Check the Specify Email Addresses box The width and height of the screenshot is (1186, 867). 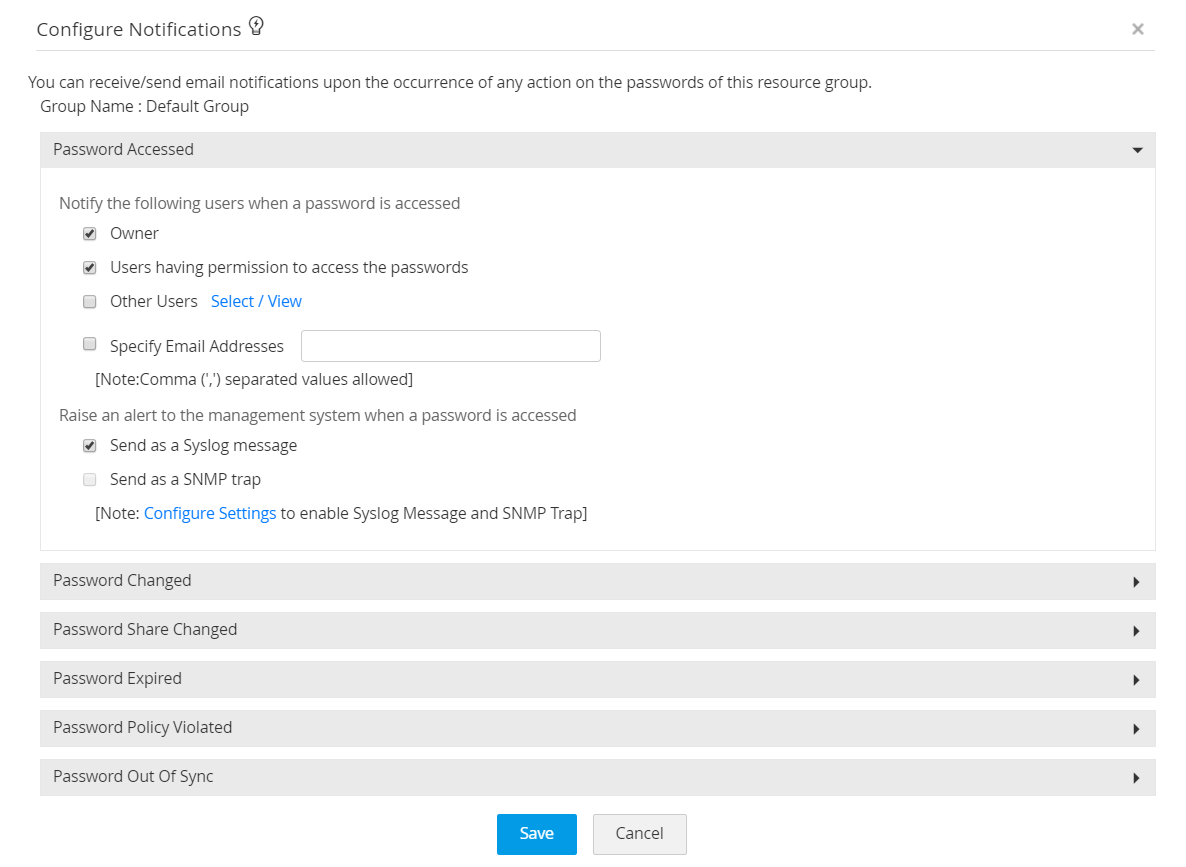[x=90, y=345]
